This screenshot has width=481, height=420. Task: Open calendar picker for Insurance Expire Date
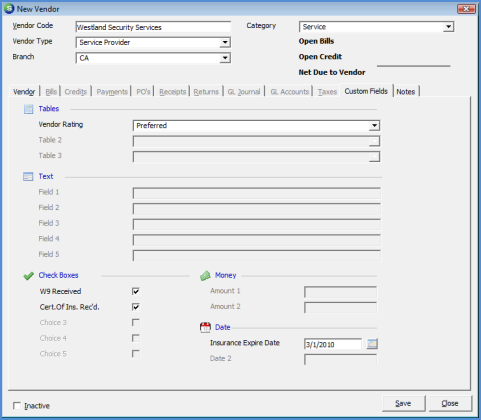[372, 344]
